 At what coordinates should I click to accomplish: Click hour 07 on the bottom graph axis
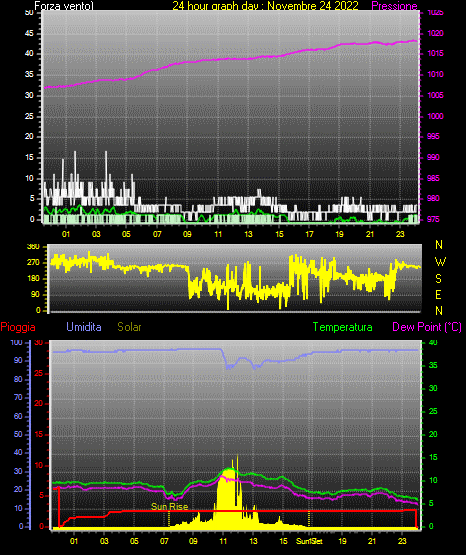click(164, 541)
